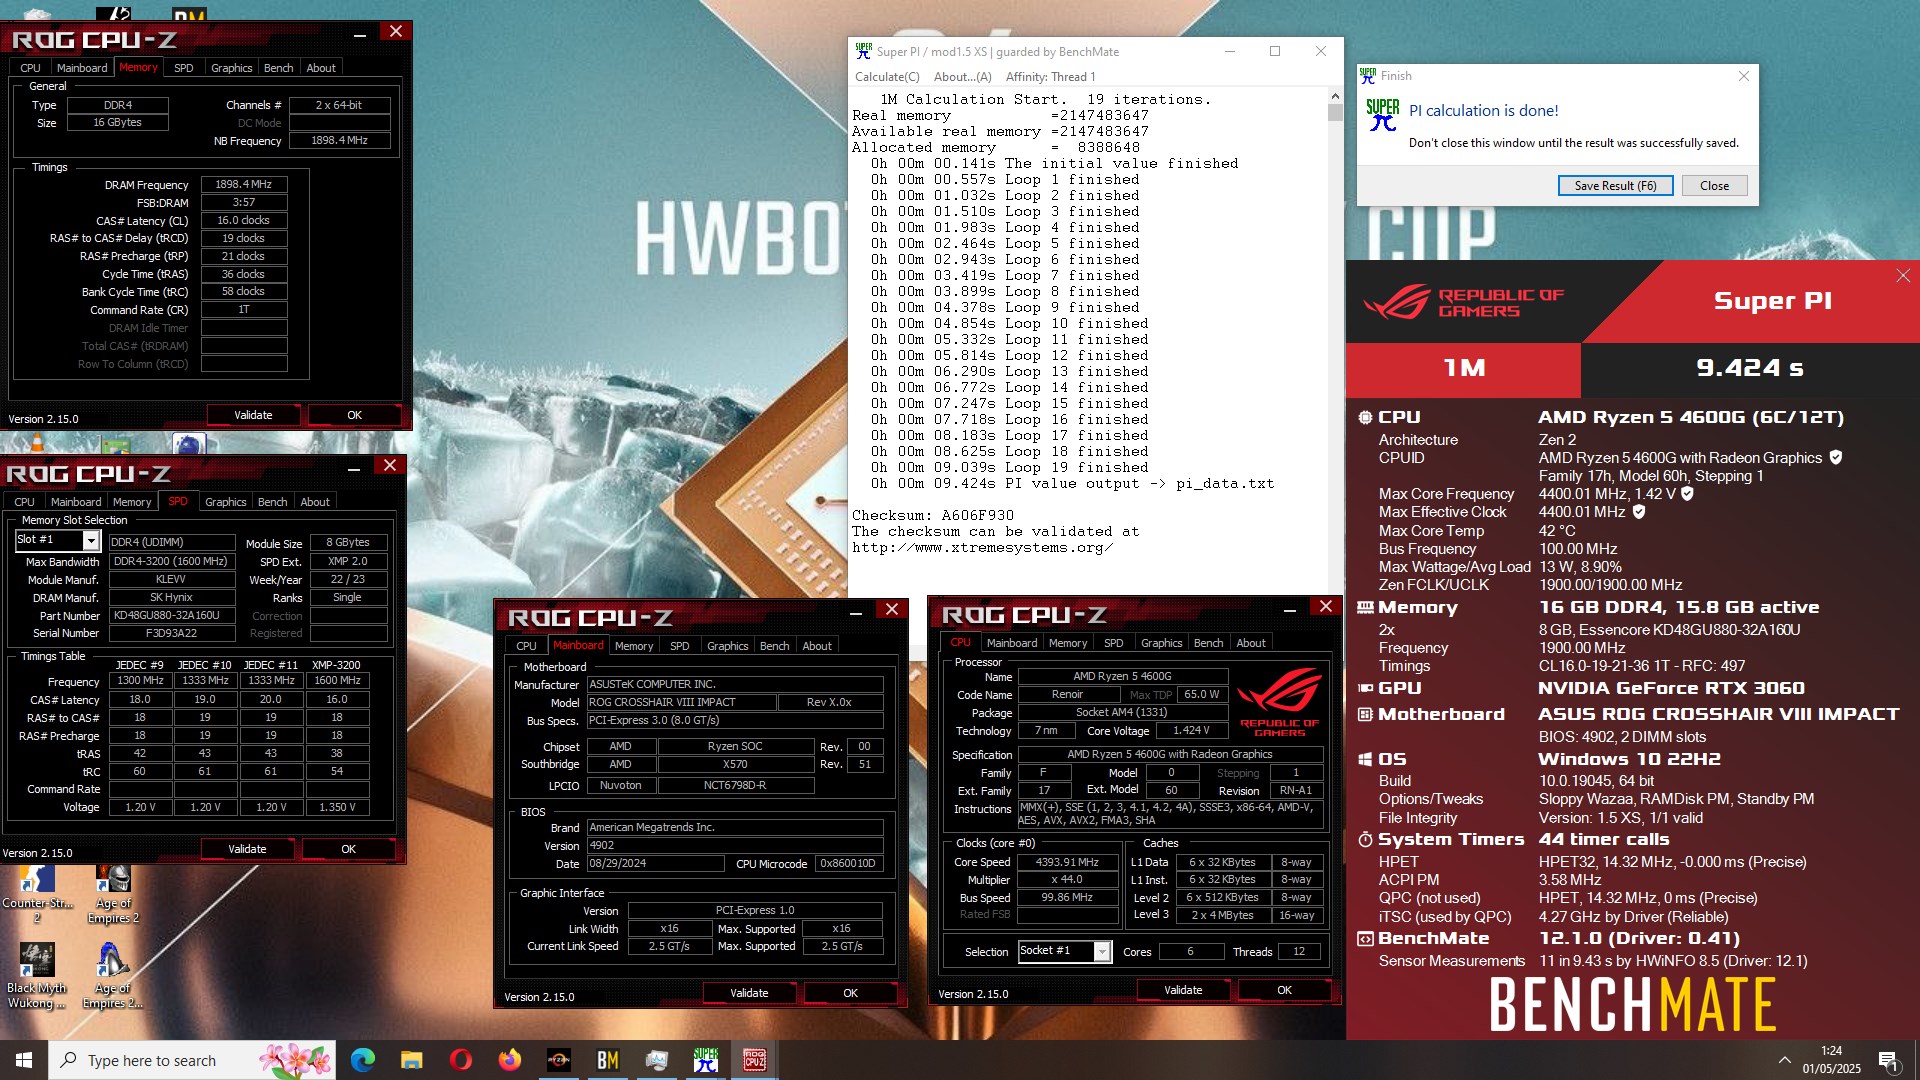Open Memory tab in Mainboard CPU-Z window
The height and width of the screenshot is (1080, 1920).
(634, 646)
